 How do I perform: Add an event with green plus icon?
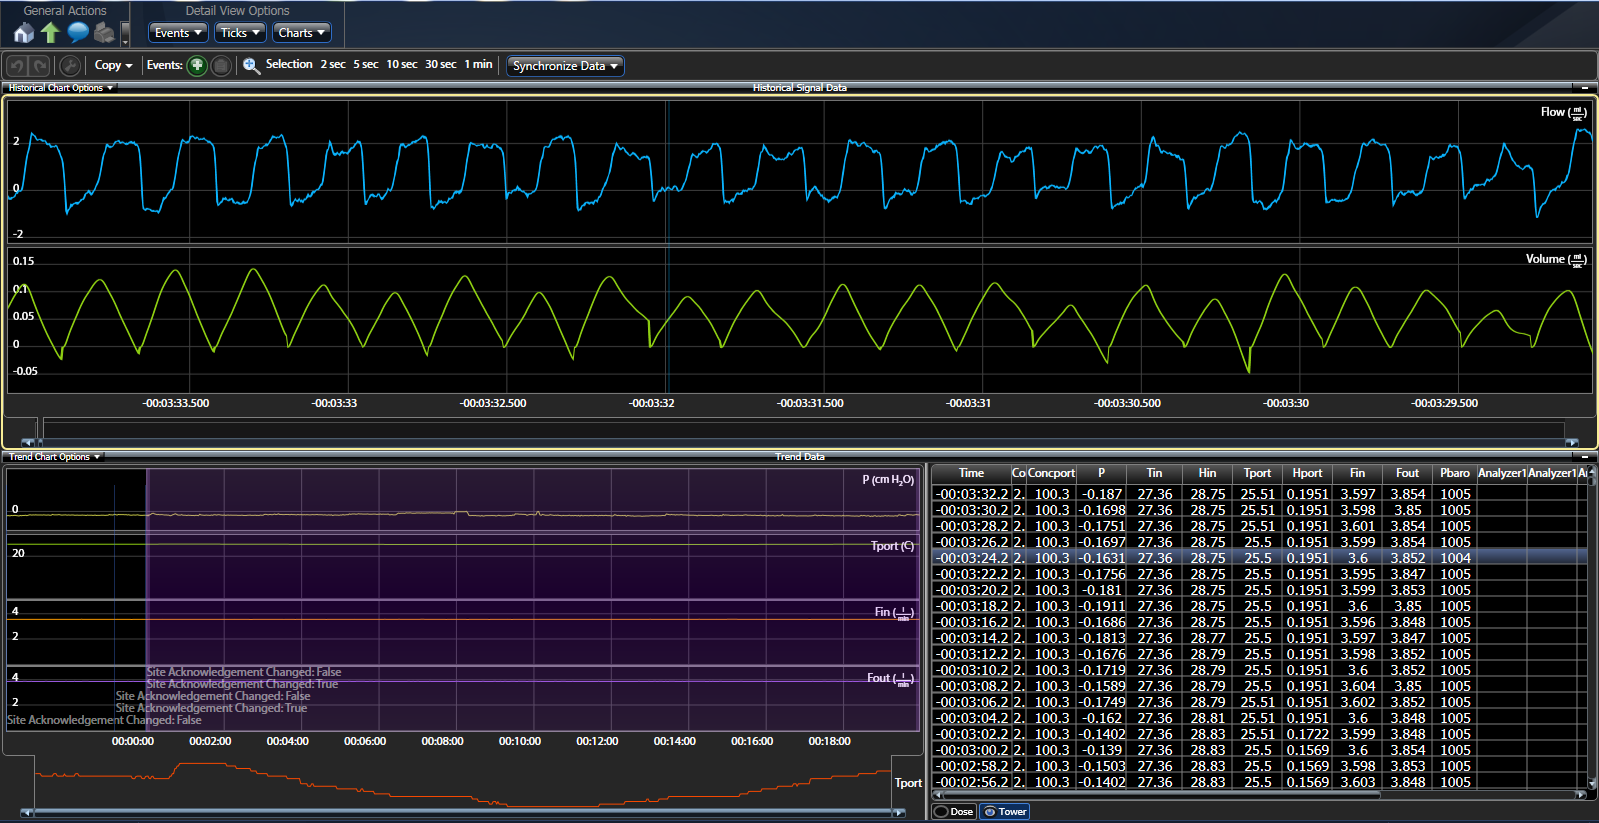tap(197, 66)
